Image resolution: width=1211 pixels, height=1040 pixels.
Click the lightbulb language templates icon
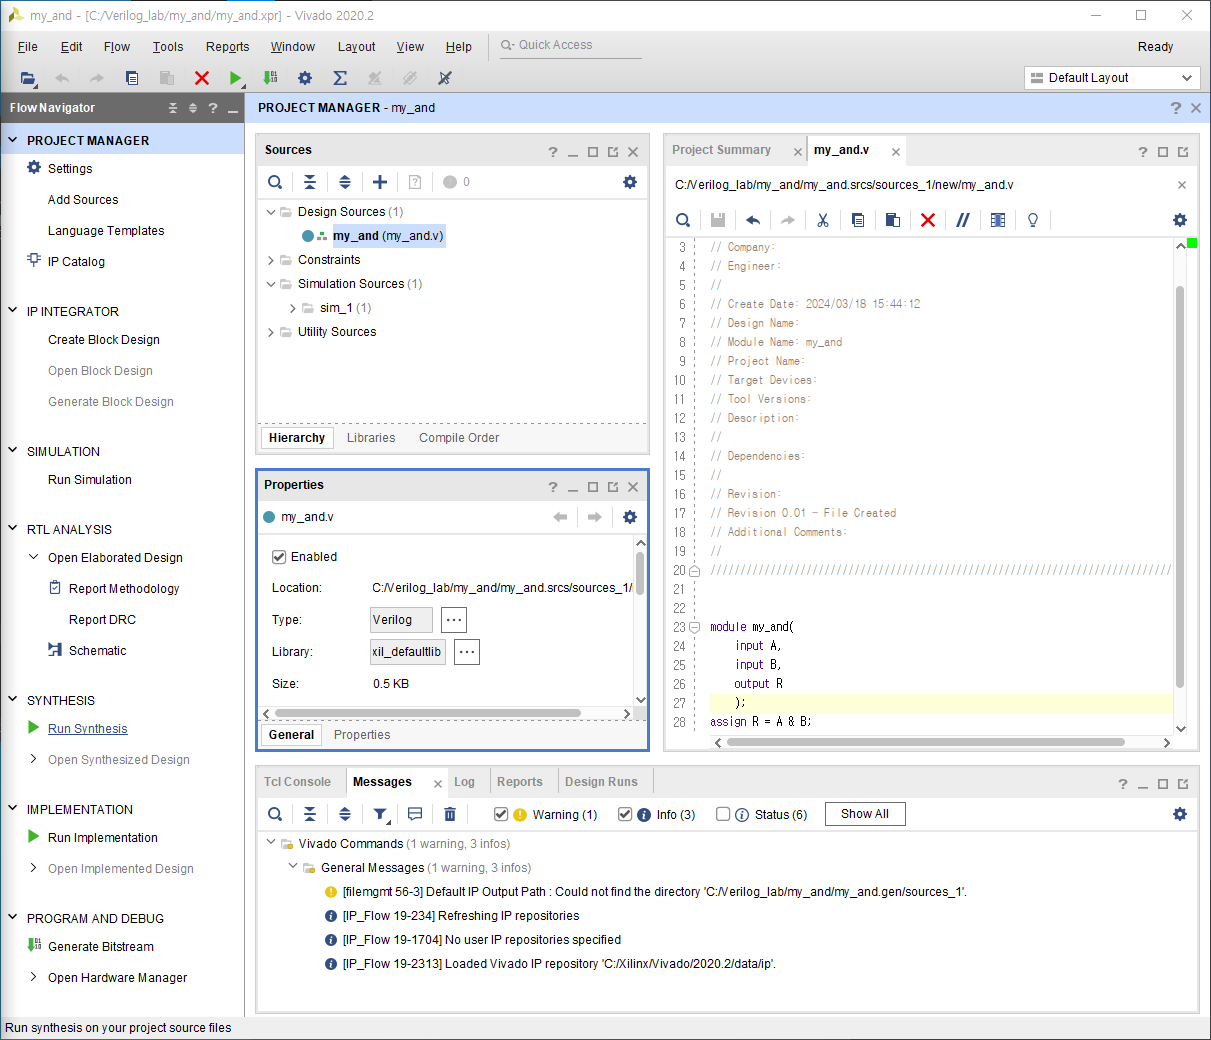coord(1033,220)
